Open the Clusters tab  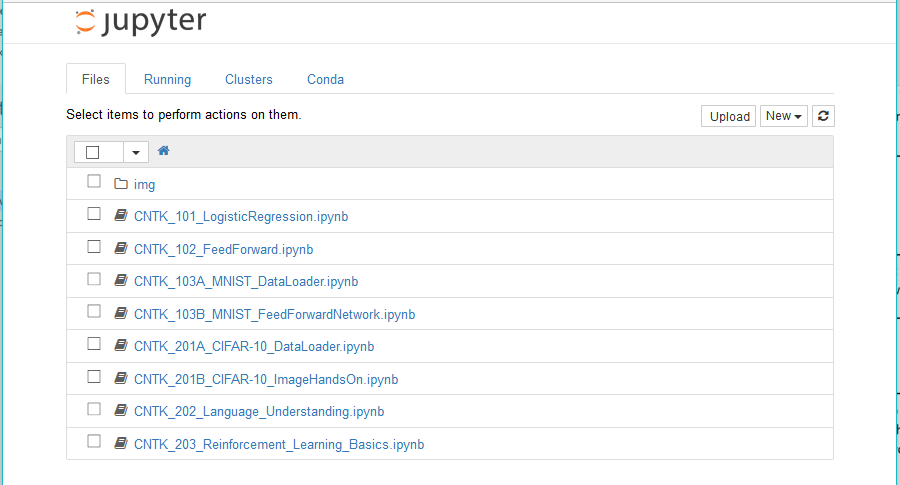coord(249,79)
